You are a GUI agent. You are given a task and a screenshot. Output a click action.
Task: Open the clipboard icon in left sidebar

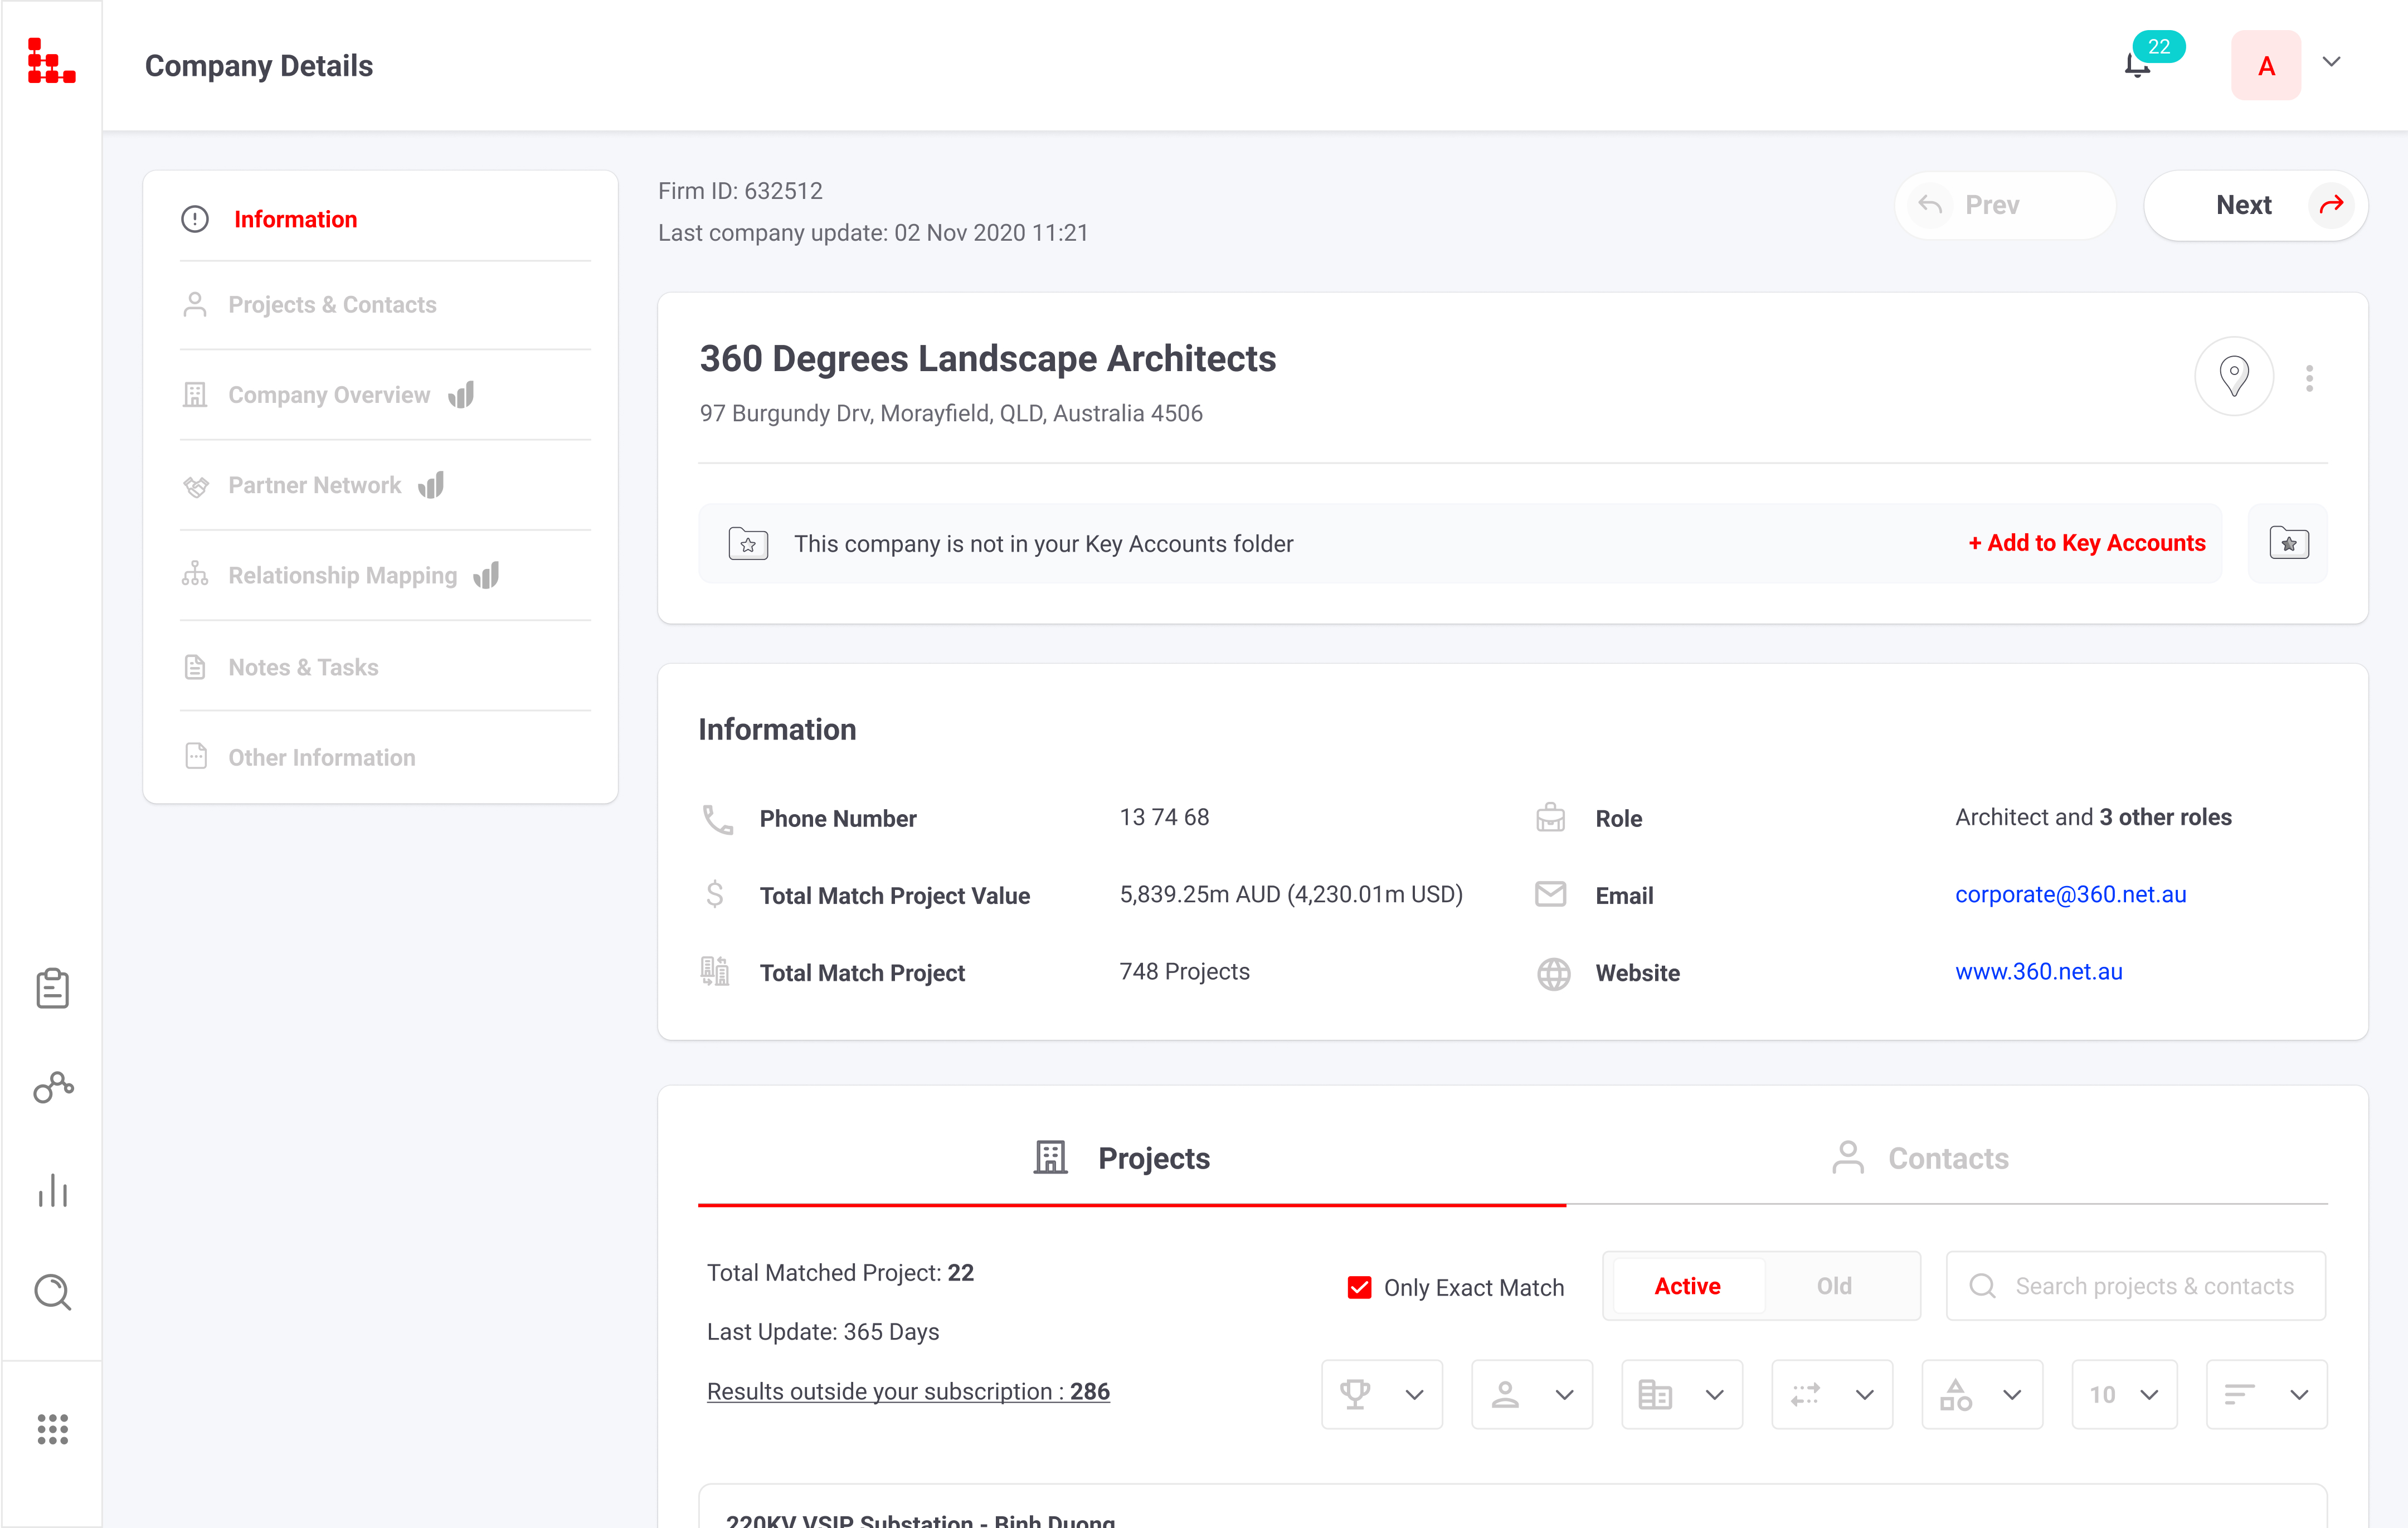click(x=52, y=989)
